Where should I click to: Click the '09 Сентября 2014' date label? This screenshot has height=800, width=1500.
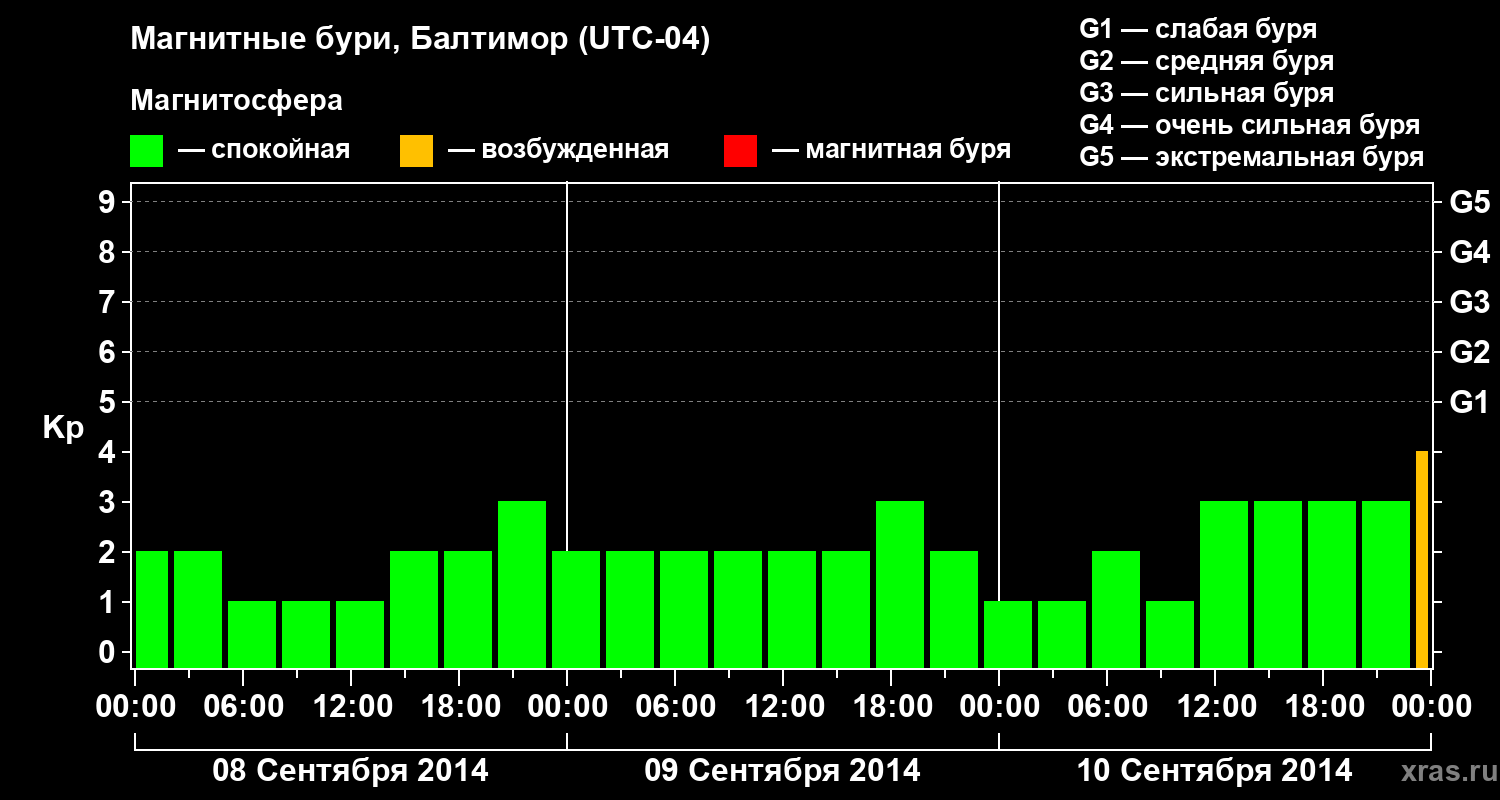(782, 771)
